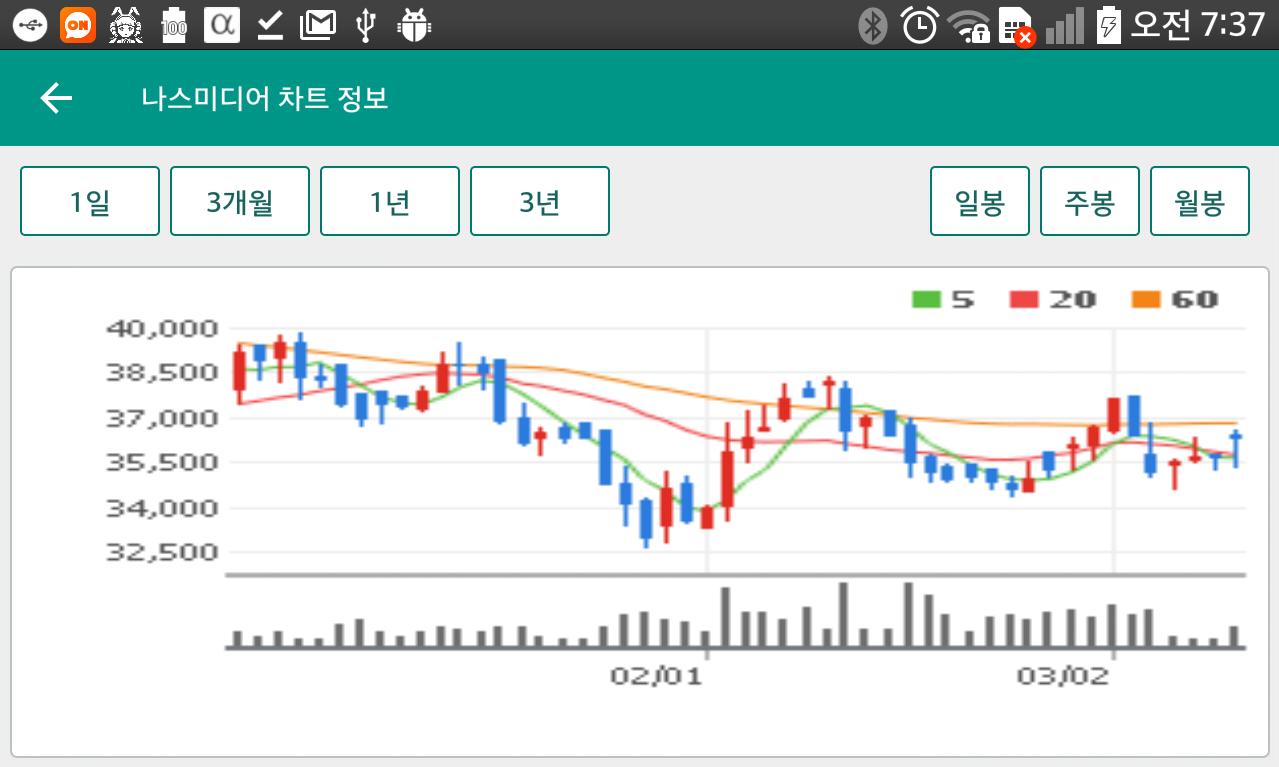Tap the Gmail notification icon
1279x767 pixels.
pyautogui.click(x=317, y=25)
